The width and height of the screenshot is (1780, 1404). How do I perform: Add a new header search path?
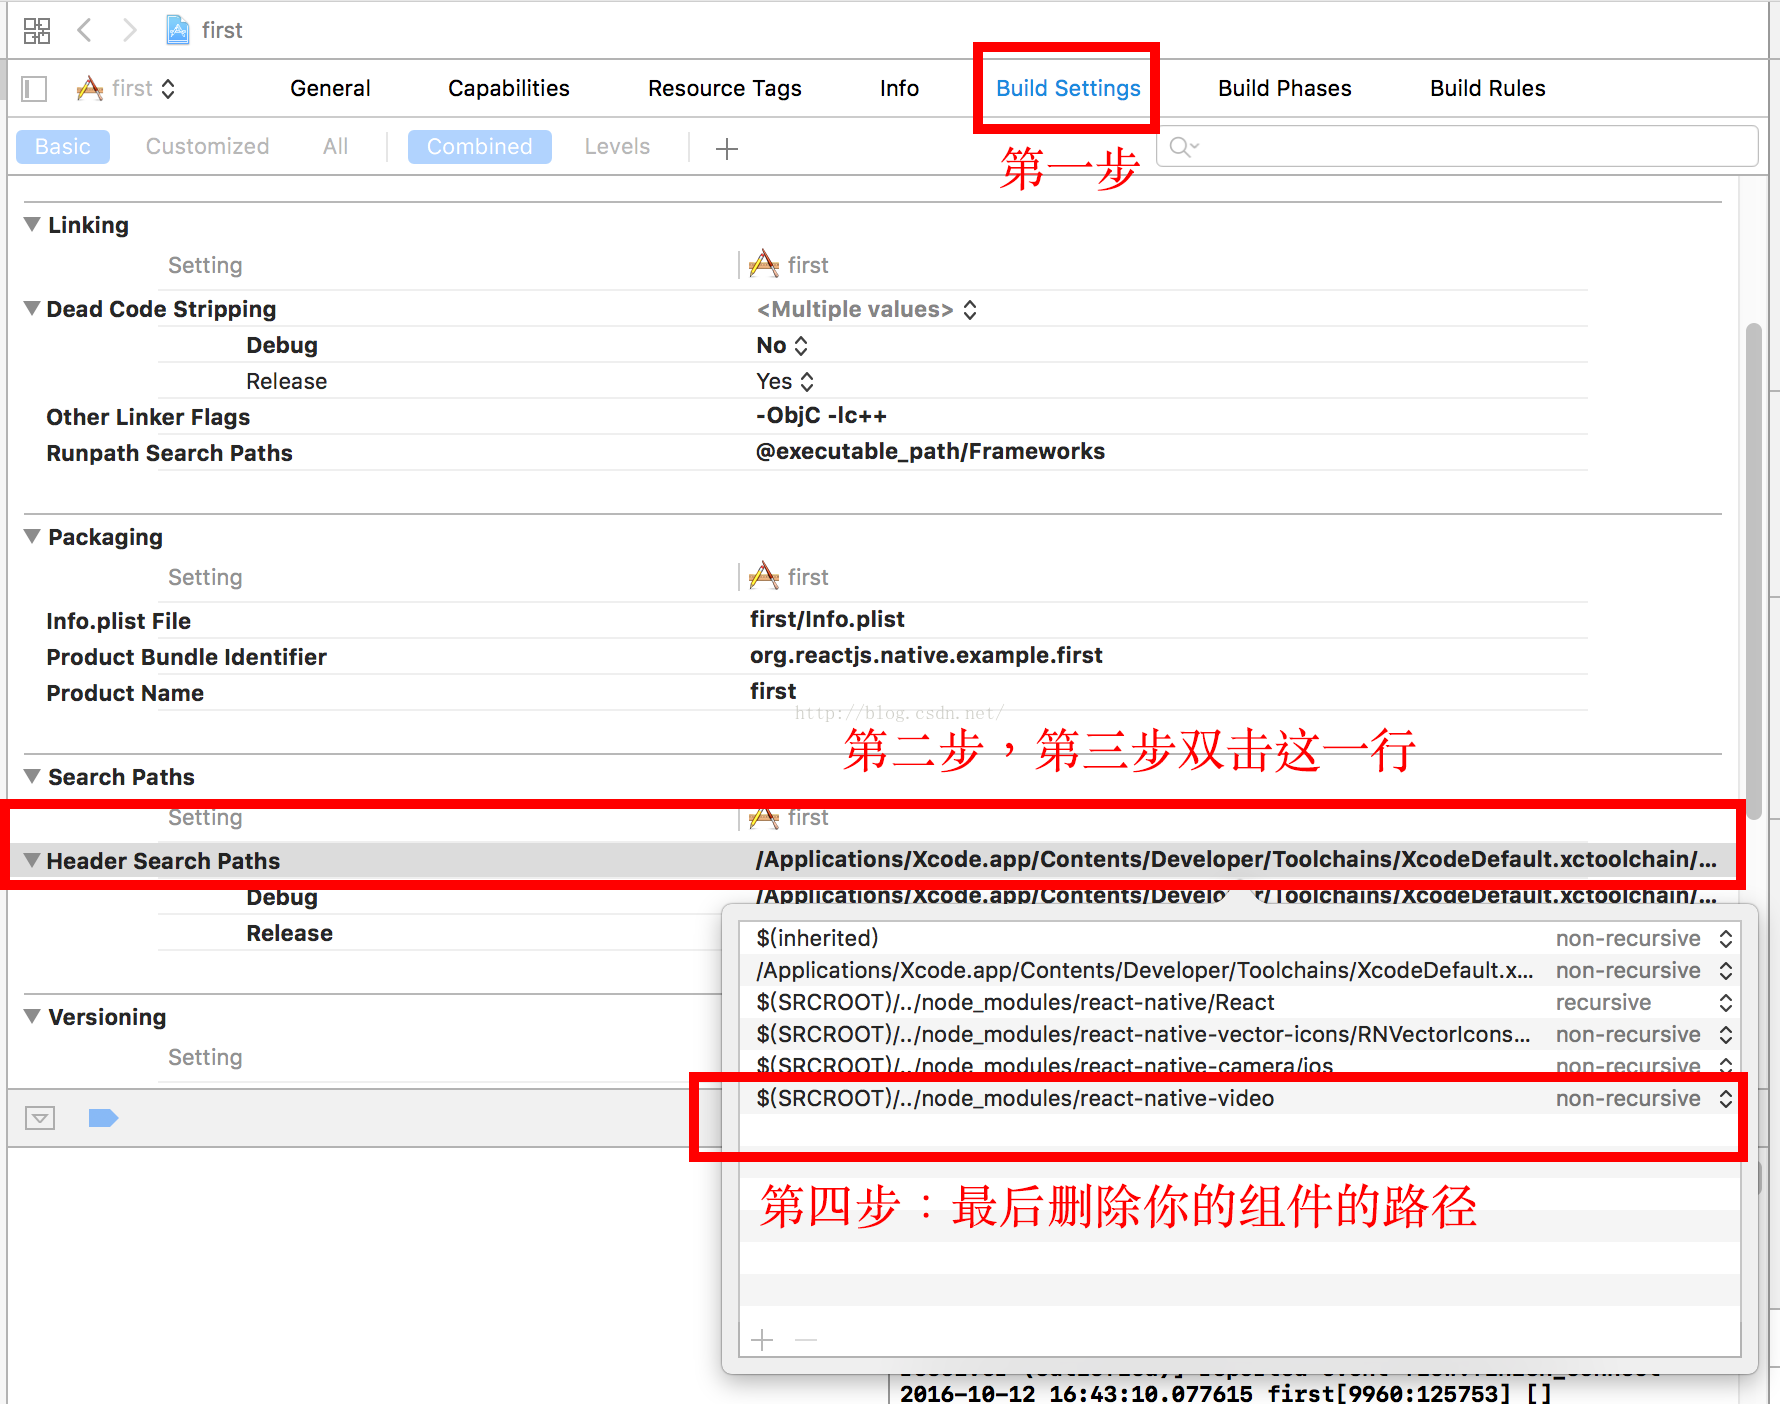coord(762,1340)
